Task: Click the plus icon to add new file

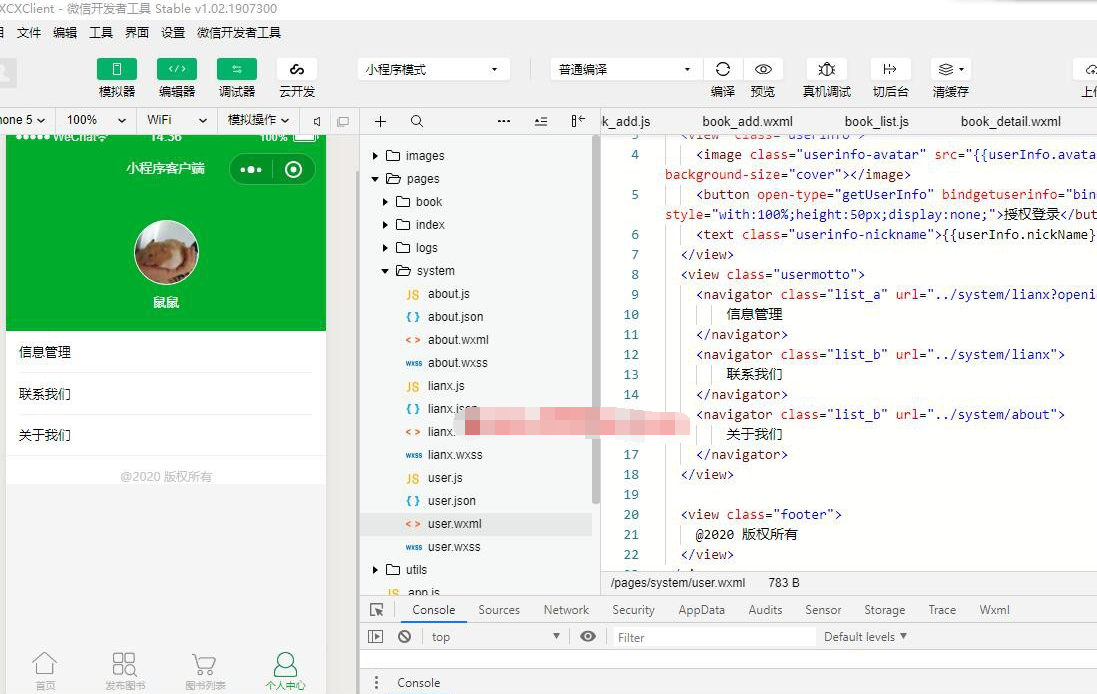Action: click(x=380, y=121)
